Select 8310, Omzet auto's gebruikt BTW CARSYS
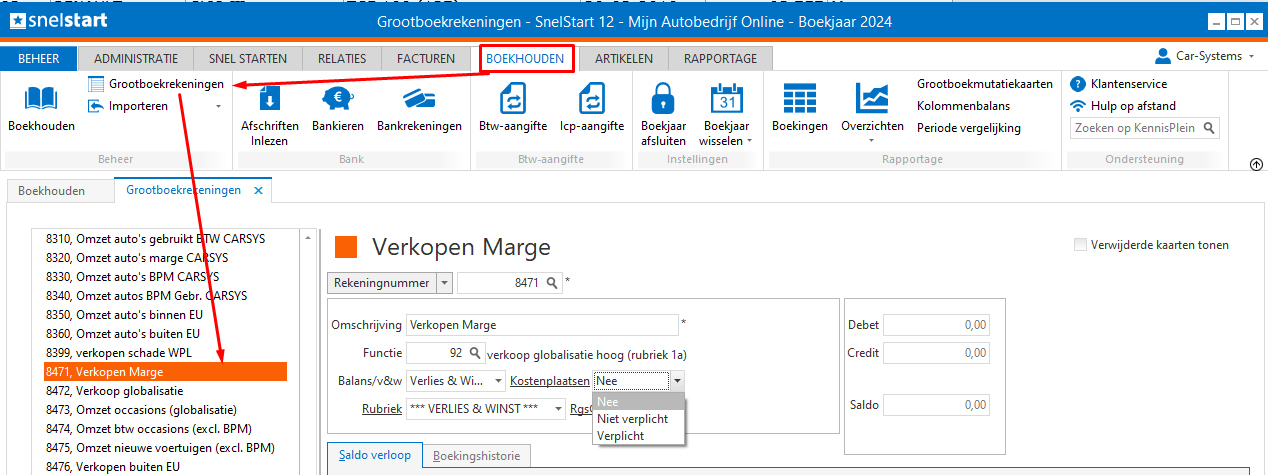The width and height of the screenshot is (1268, 475). [165, 238]
